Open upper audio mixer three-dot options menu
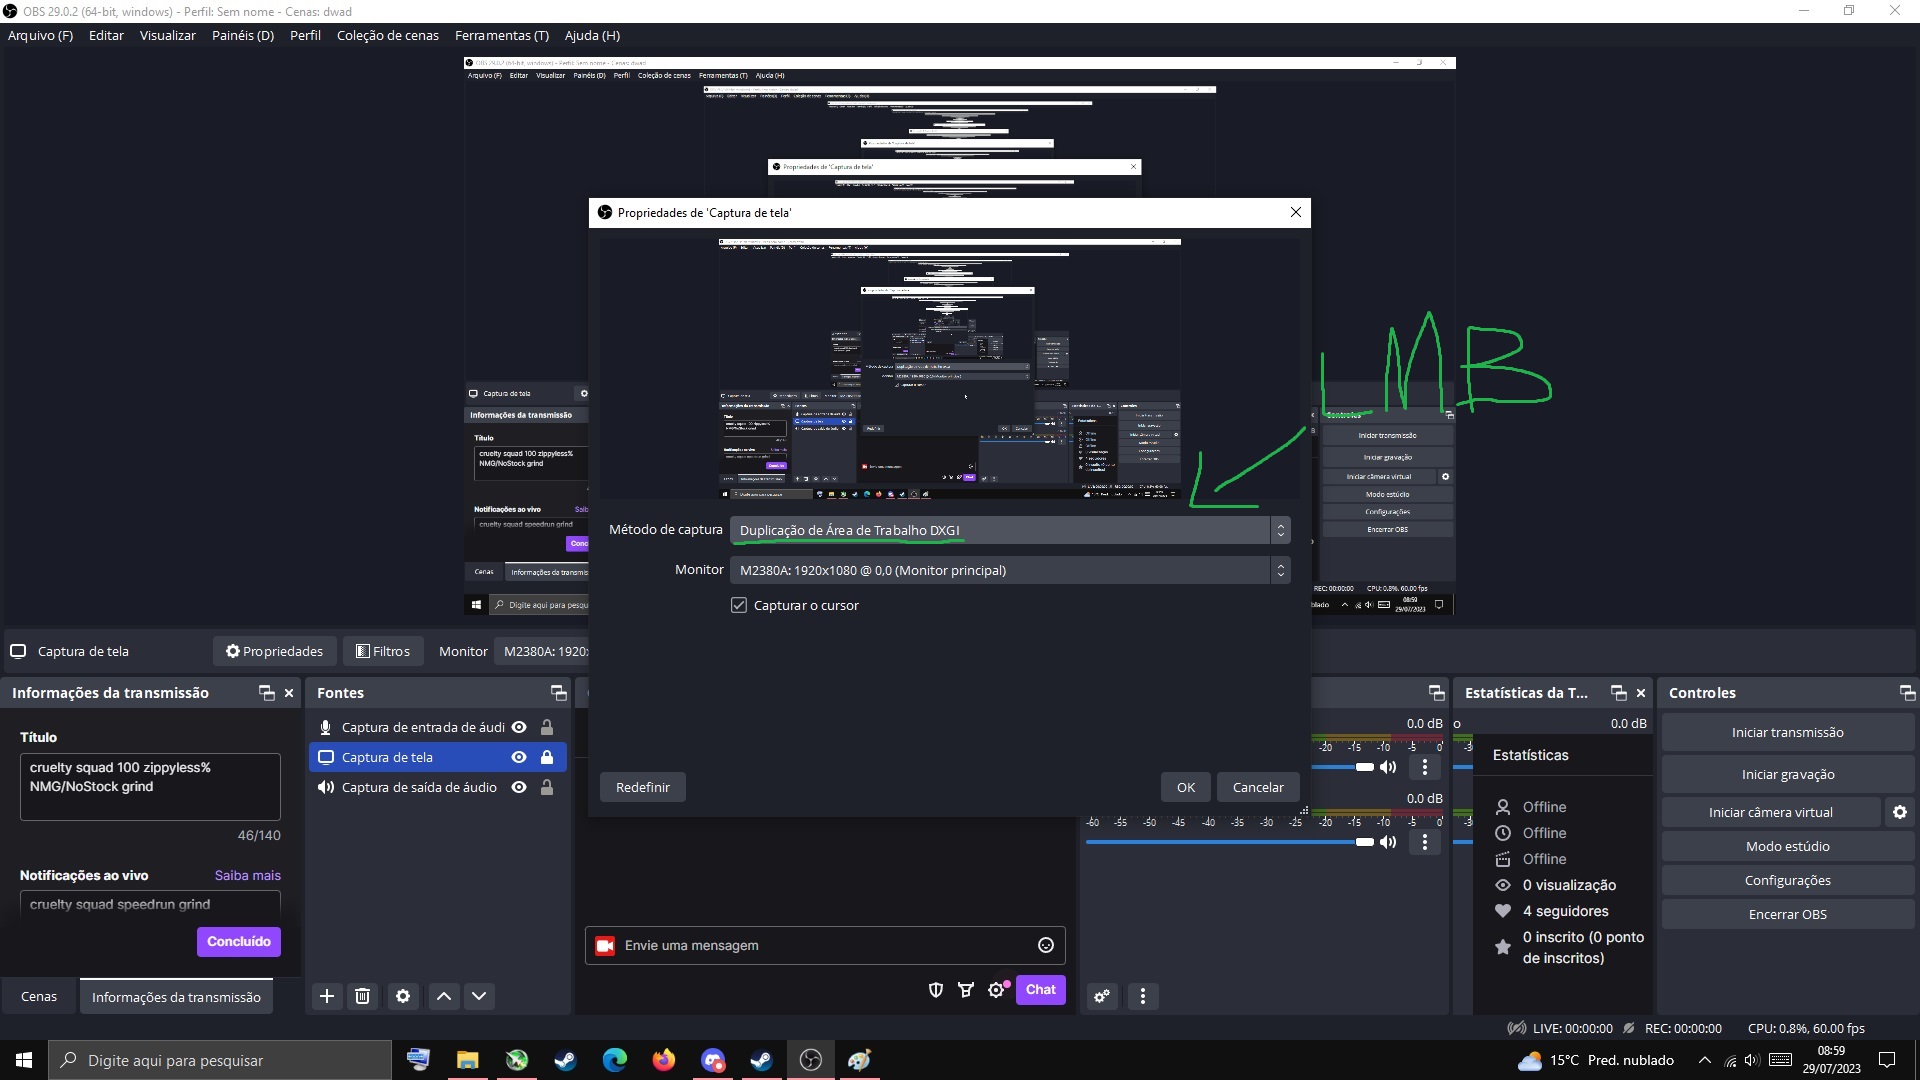Viewport: 1920px width, 1080px height. 1425,768
